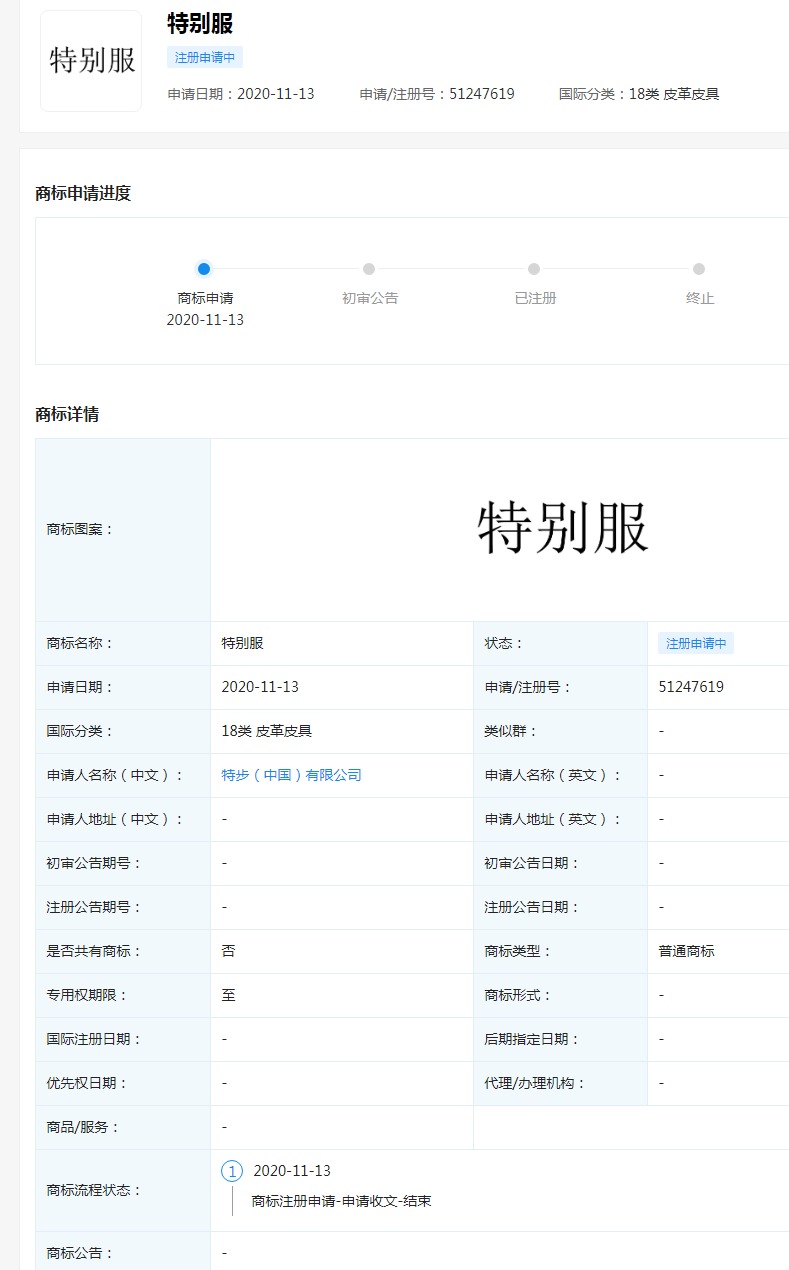Click the 至 value in 专用权期限 row
789x1270 pixels.
point(228,995)
